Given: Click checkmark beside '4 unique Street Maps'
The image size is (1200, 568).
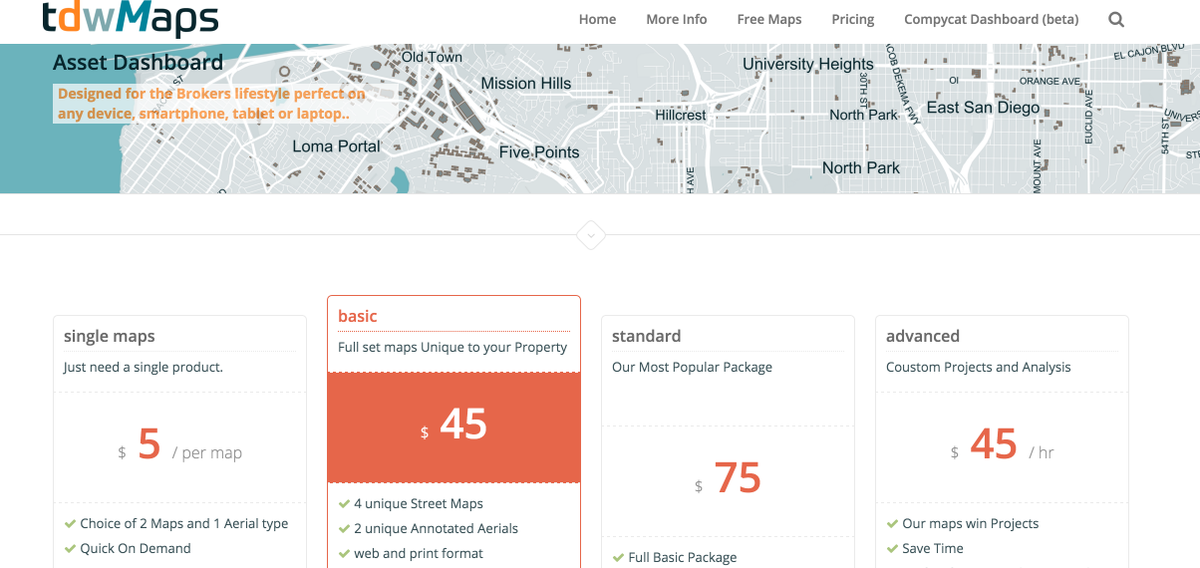Looking at the screenshot, I should point(344,504).
